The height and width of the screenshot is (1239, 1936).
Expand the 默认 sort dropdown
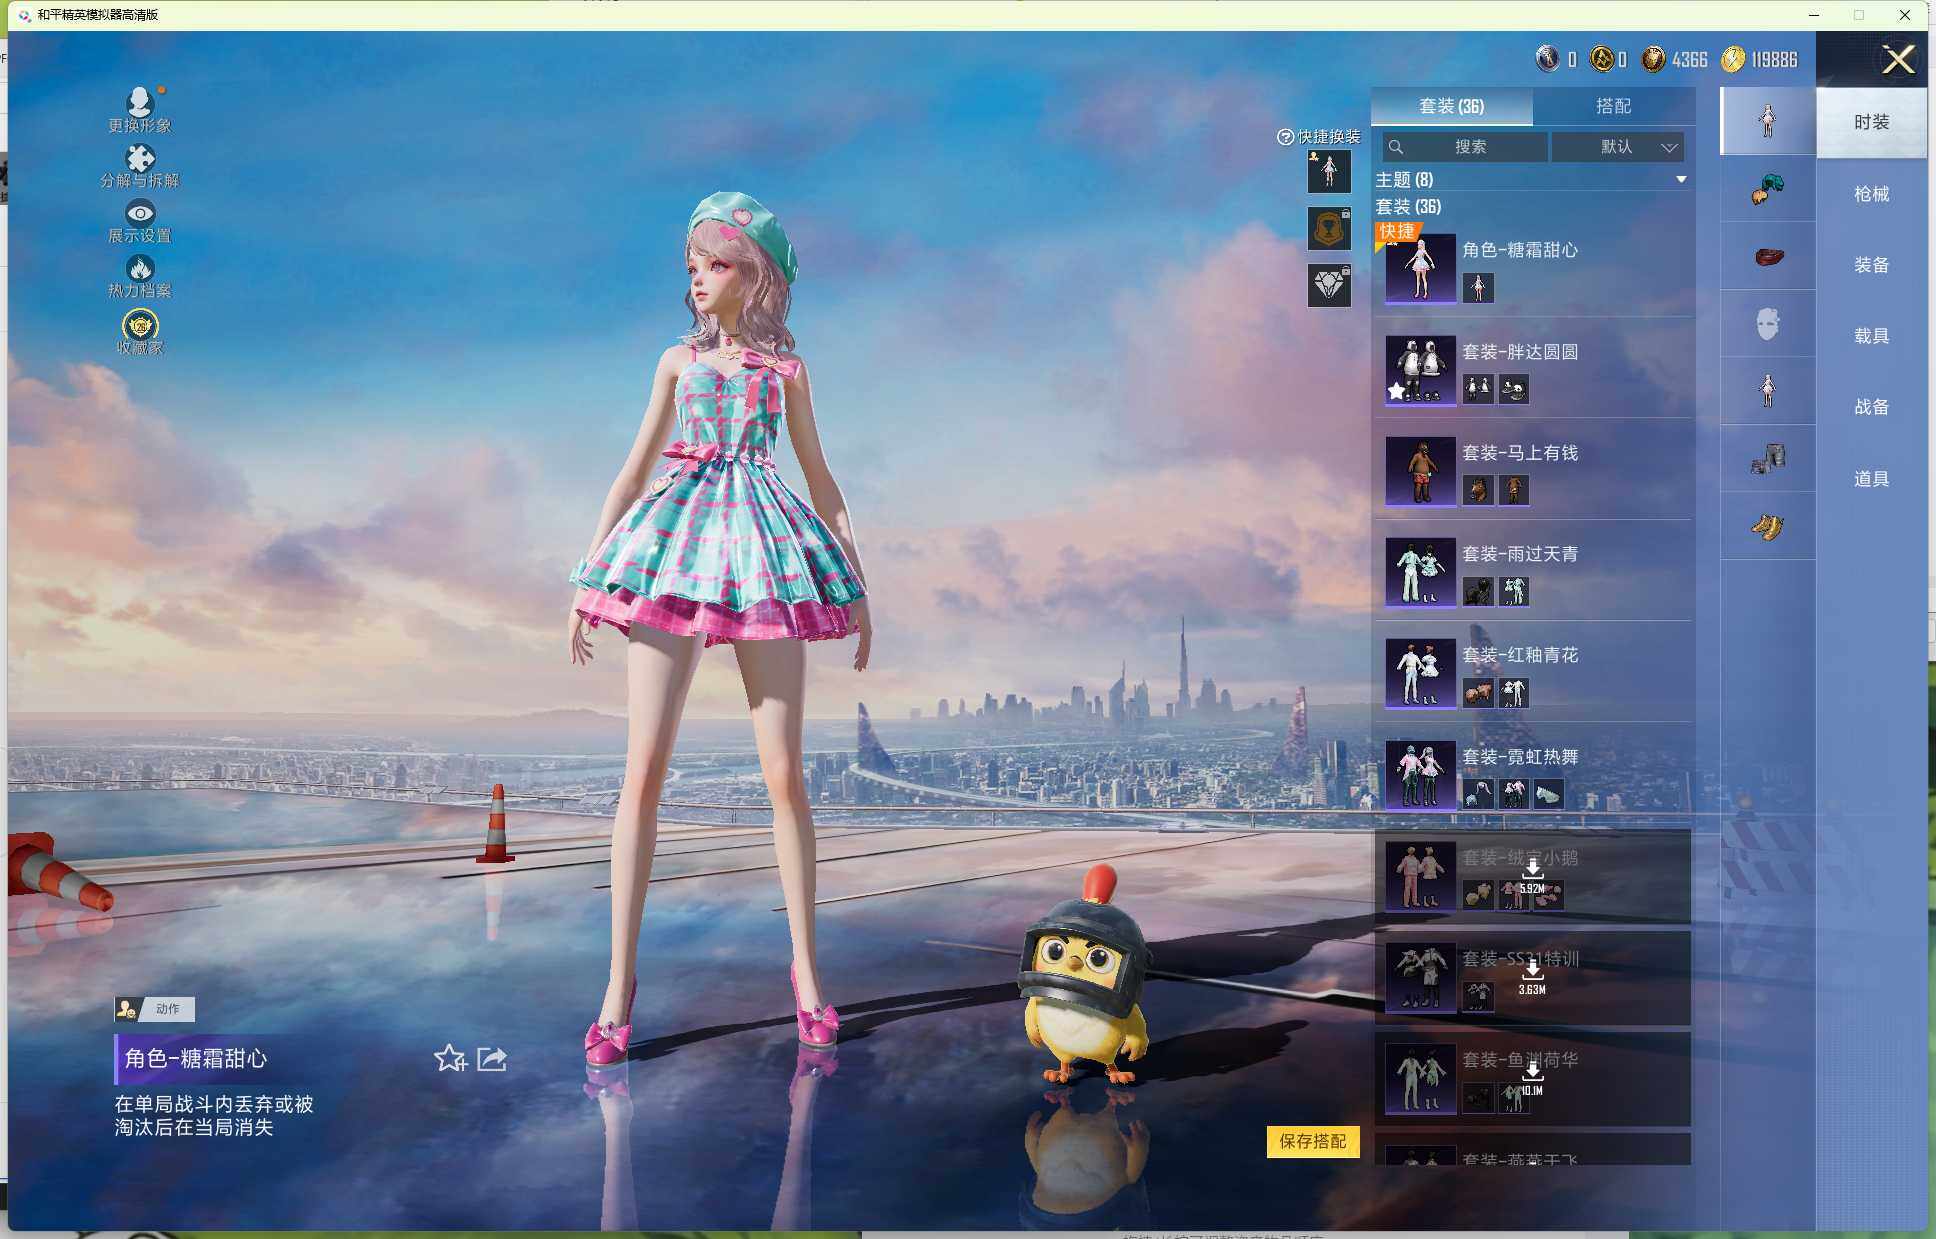[x=1617, y=147]
